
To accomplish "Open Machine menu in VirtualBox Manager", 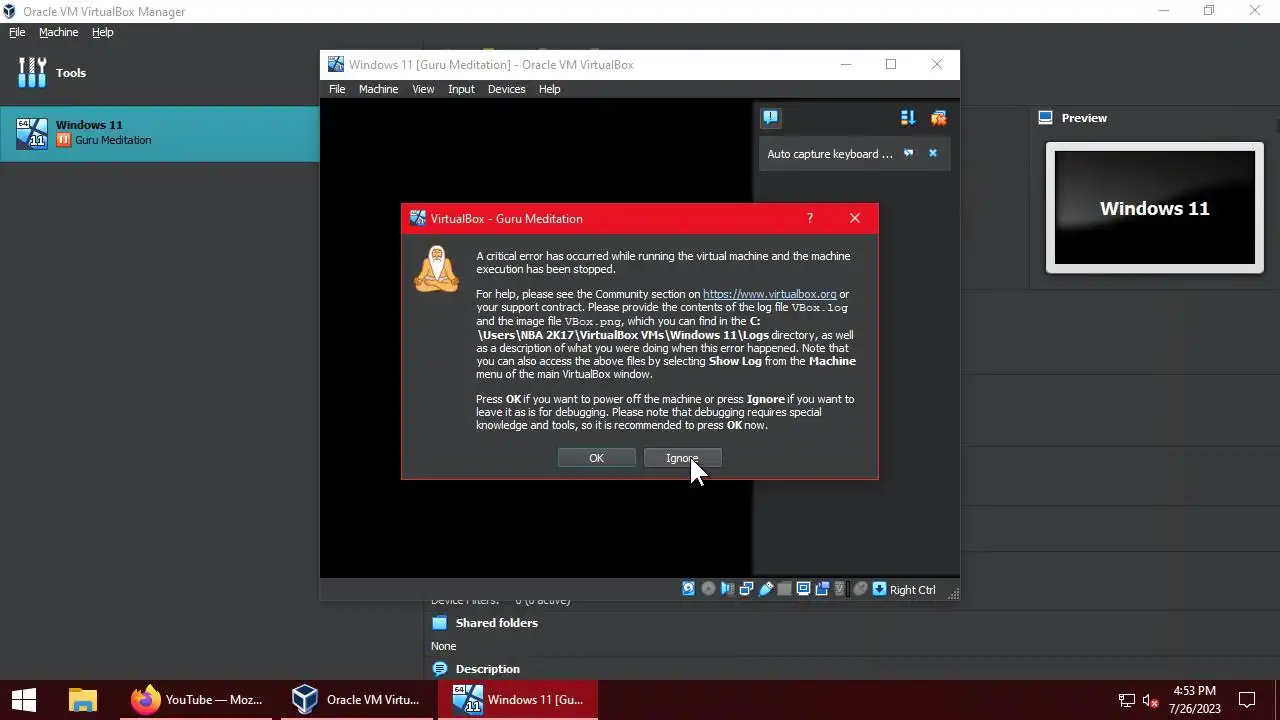I will (x=58, y=32).
